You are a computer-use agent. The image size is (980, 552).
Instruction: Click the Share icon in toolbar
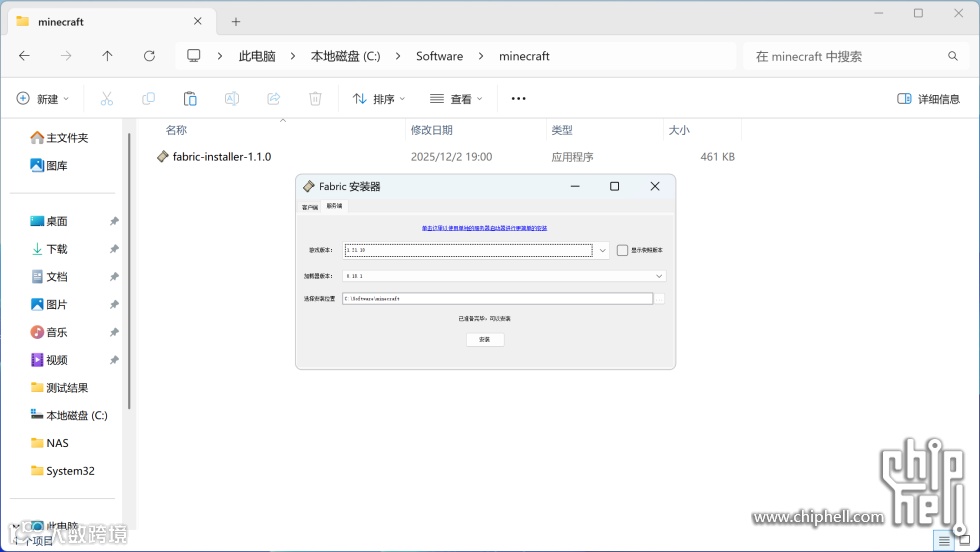(x=274, y=98)
